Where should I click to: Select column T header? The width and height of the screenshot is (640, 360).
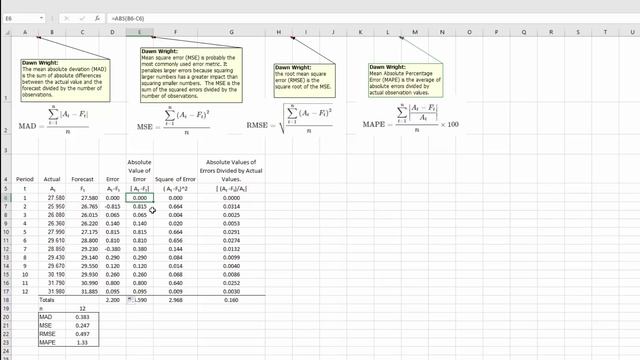click(x=605, y=32)
